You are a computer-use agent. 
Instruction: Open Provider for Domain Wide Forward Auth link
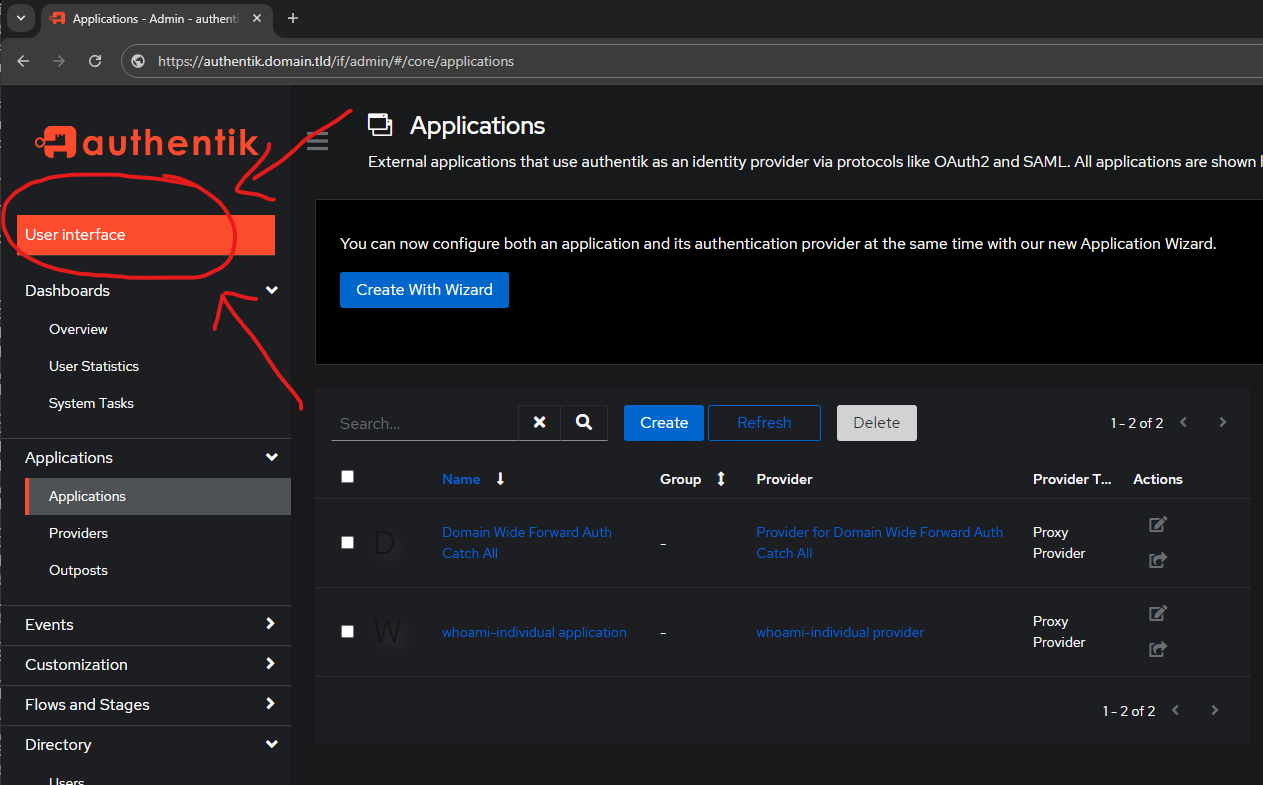[x=879, y=542]
